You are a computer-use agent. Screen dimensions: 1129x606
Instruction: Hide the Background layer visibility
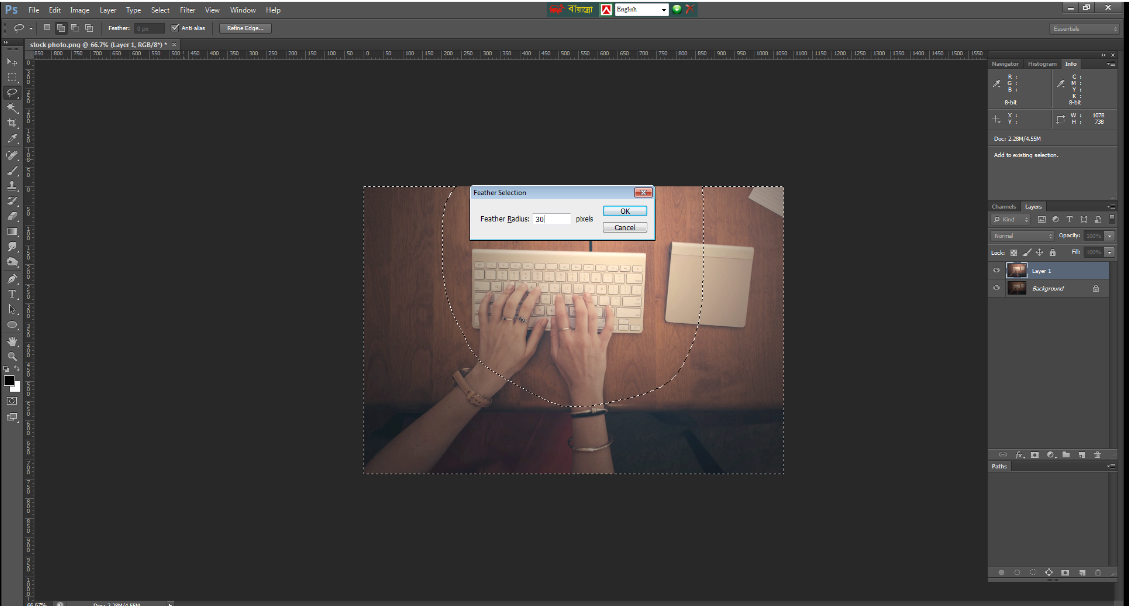pyautogui.click(x=996, y=287)
